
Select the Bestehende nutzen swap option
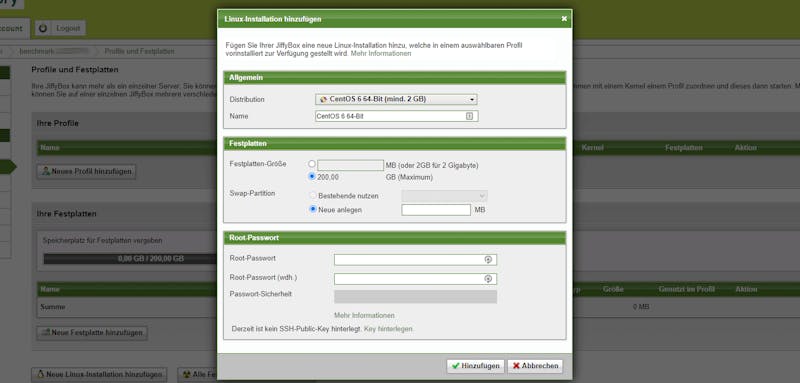point(313,195)
